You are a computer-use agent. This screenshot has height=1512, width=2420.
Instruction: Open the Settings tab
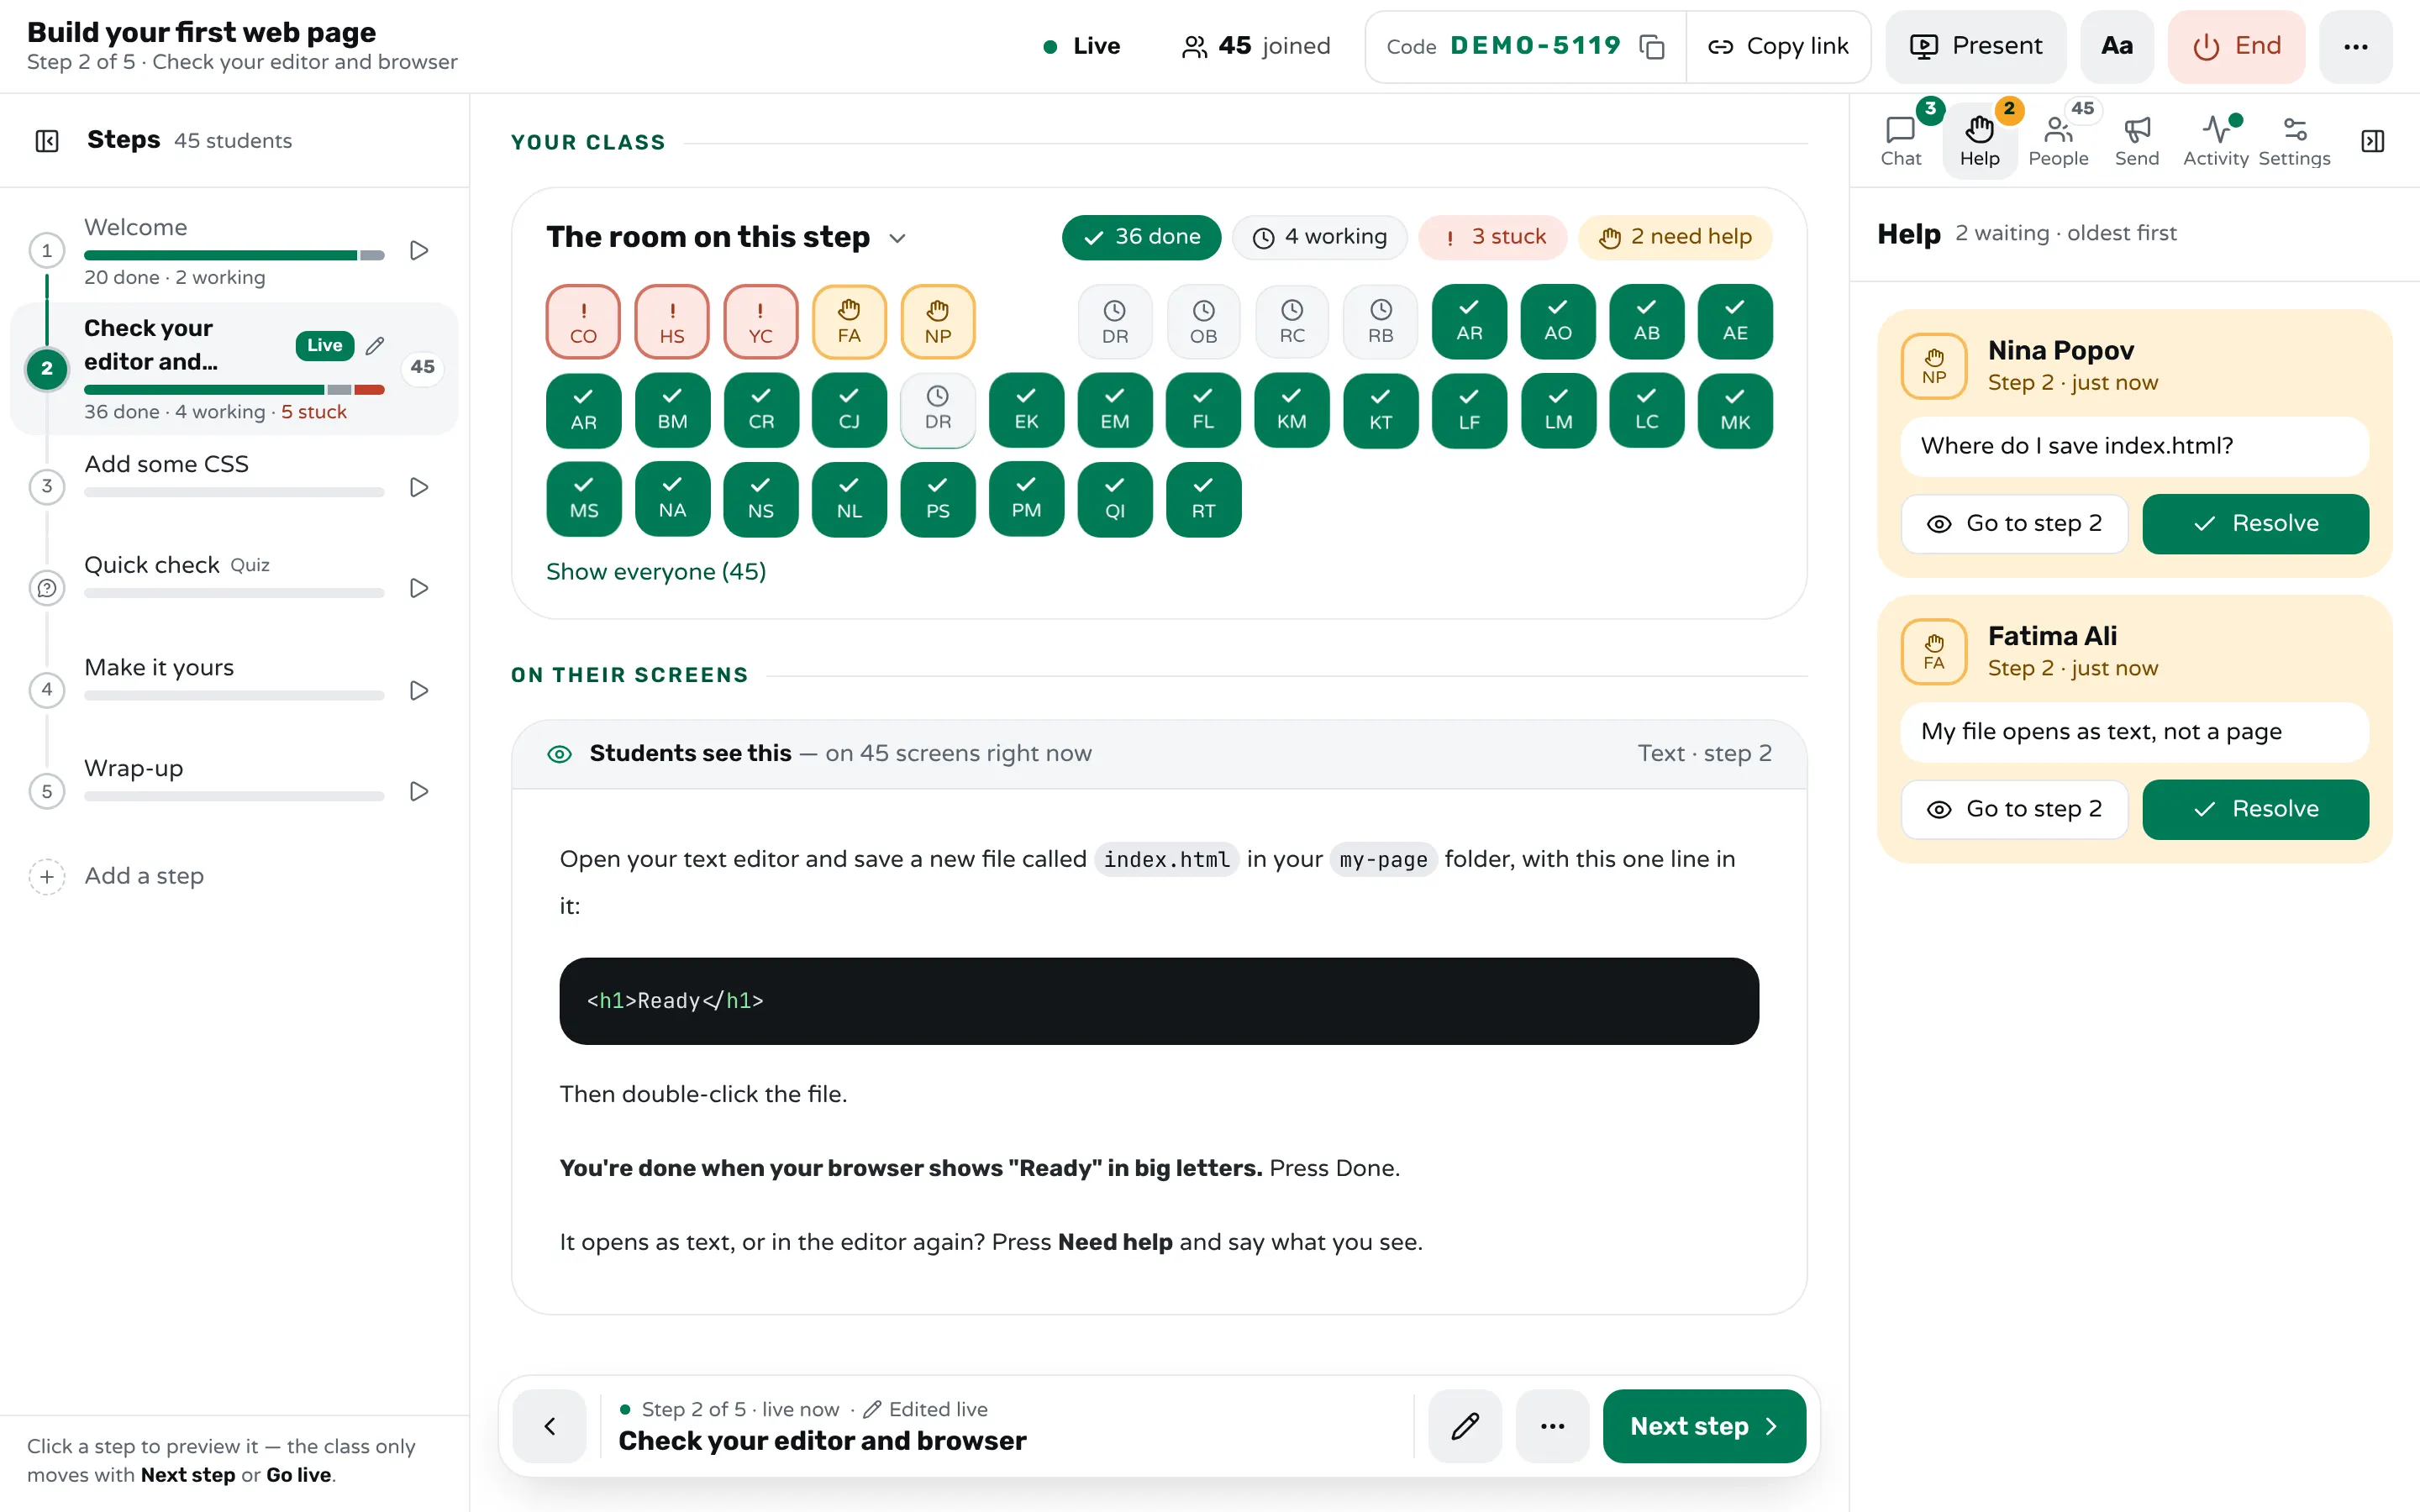2294,141
